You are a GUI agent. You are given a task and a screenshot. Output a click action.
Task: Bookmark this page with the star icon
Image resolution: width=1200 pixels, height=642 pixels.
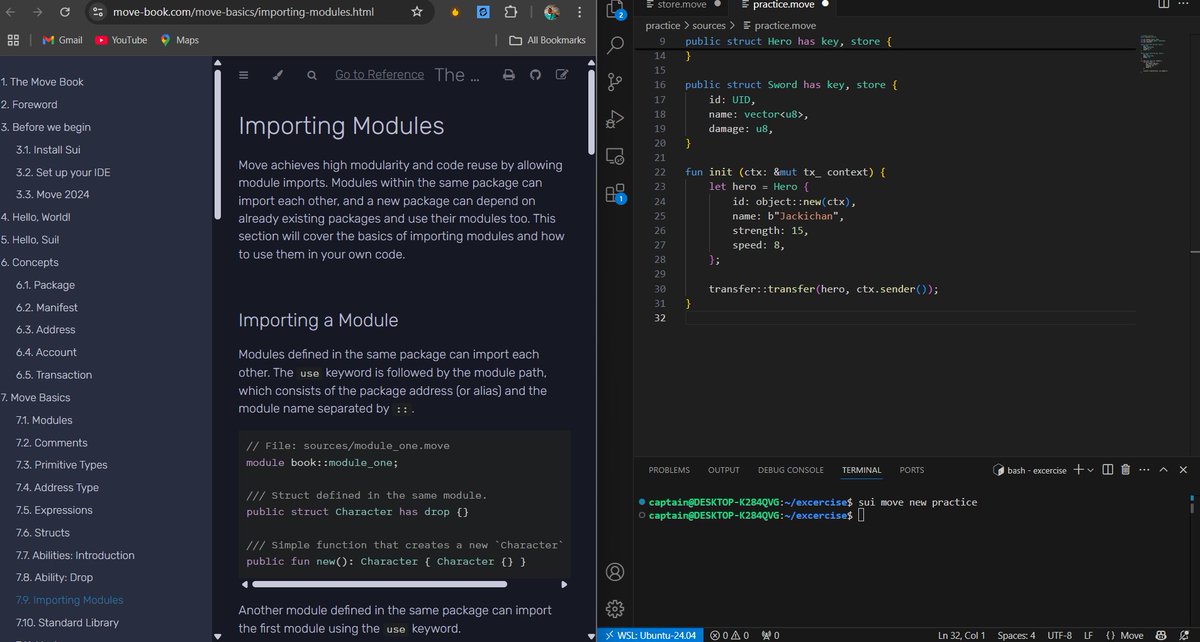point(417,13)
